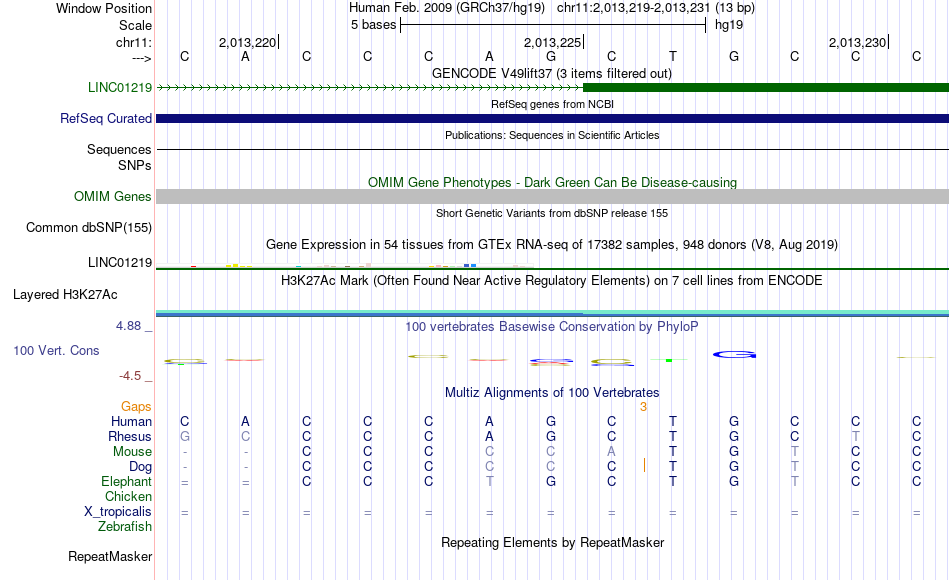
Task: Click the 'OMIM Gene Phenotypes' green track title
Action: 552,182
